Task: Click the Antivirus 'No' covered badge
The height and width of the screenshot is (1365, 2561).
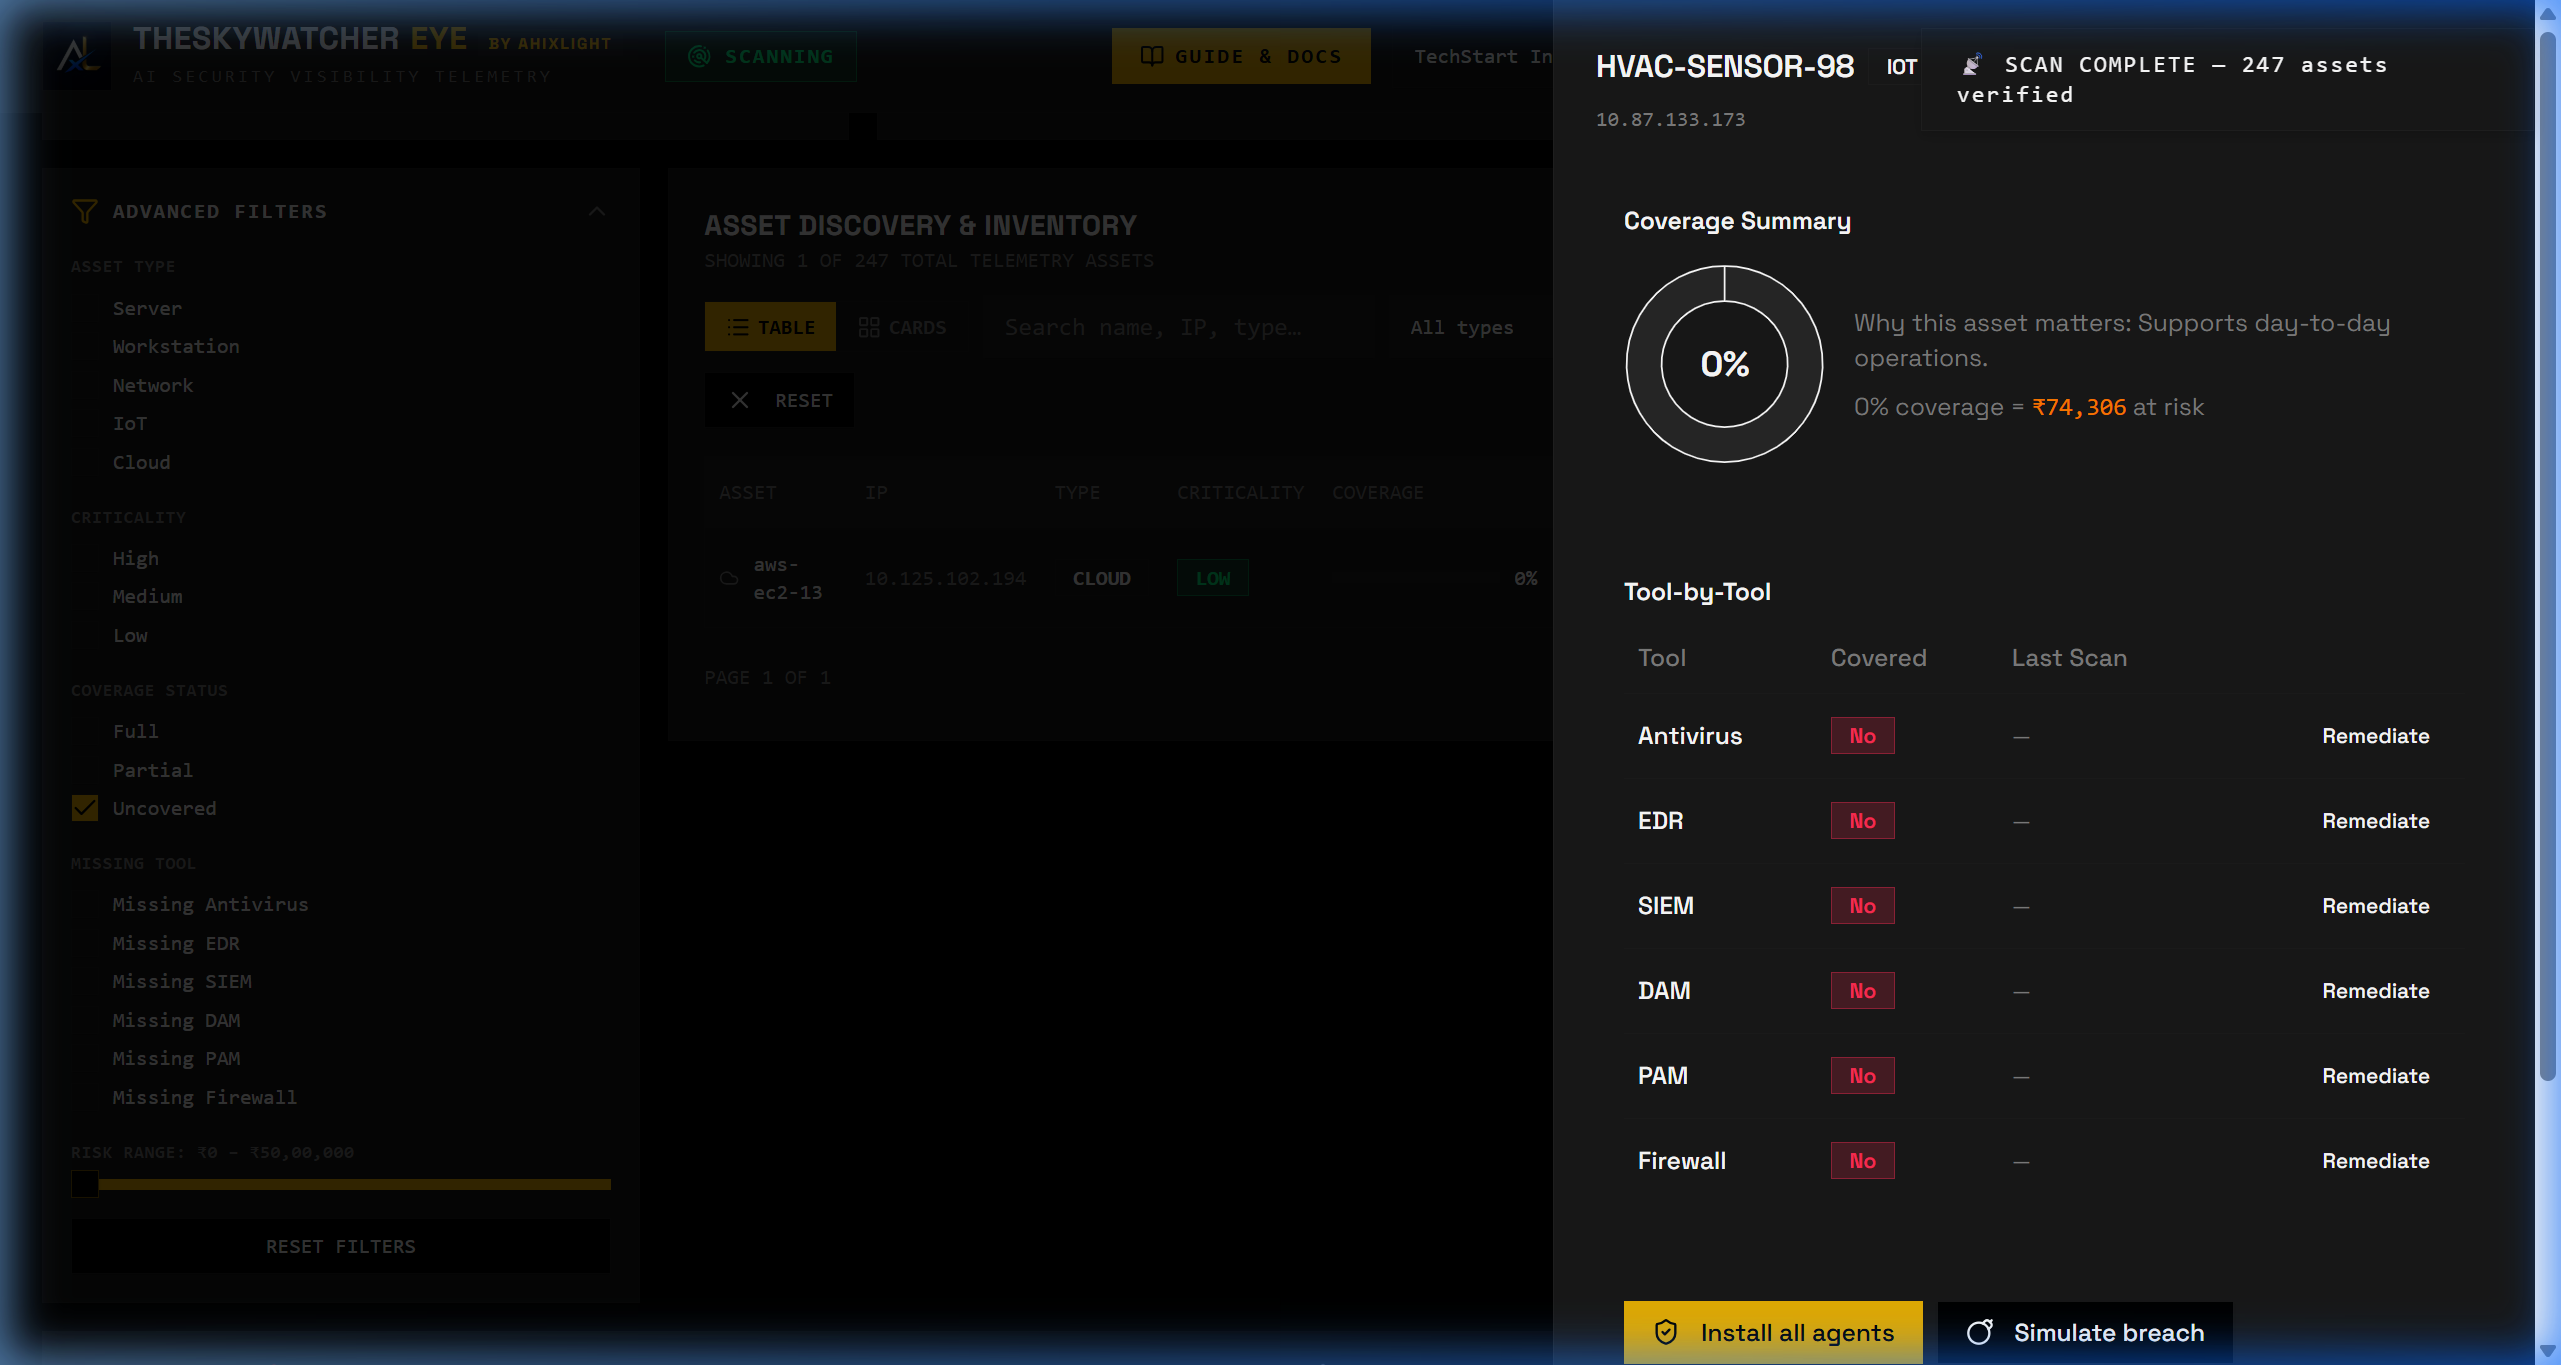Action: pyautogui.click(x=1862, y=735)
